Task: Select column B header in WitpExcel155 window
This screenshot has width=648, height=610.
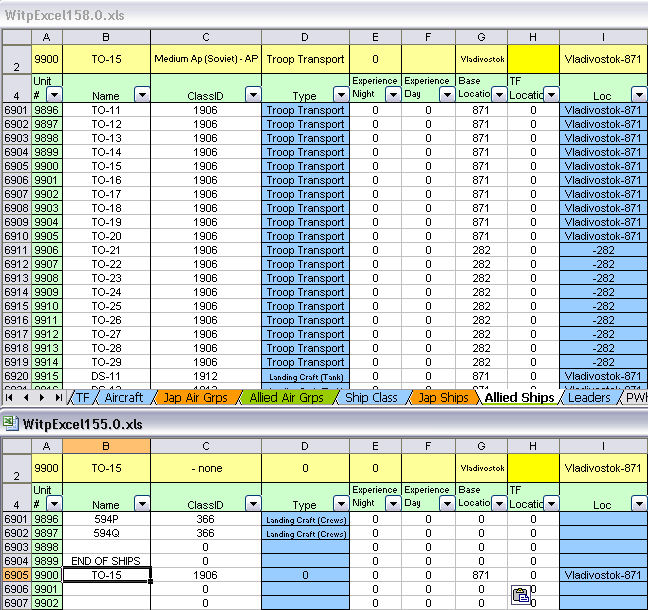Action: tap(106, 446)
